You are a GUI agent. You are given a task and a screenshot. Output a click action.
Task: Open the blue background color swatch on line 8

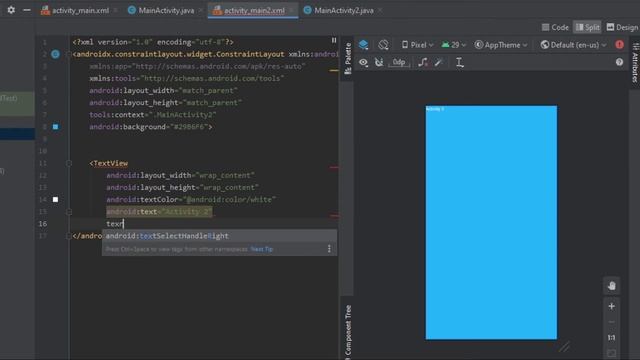pyautogui.click(x=56, y=127)
